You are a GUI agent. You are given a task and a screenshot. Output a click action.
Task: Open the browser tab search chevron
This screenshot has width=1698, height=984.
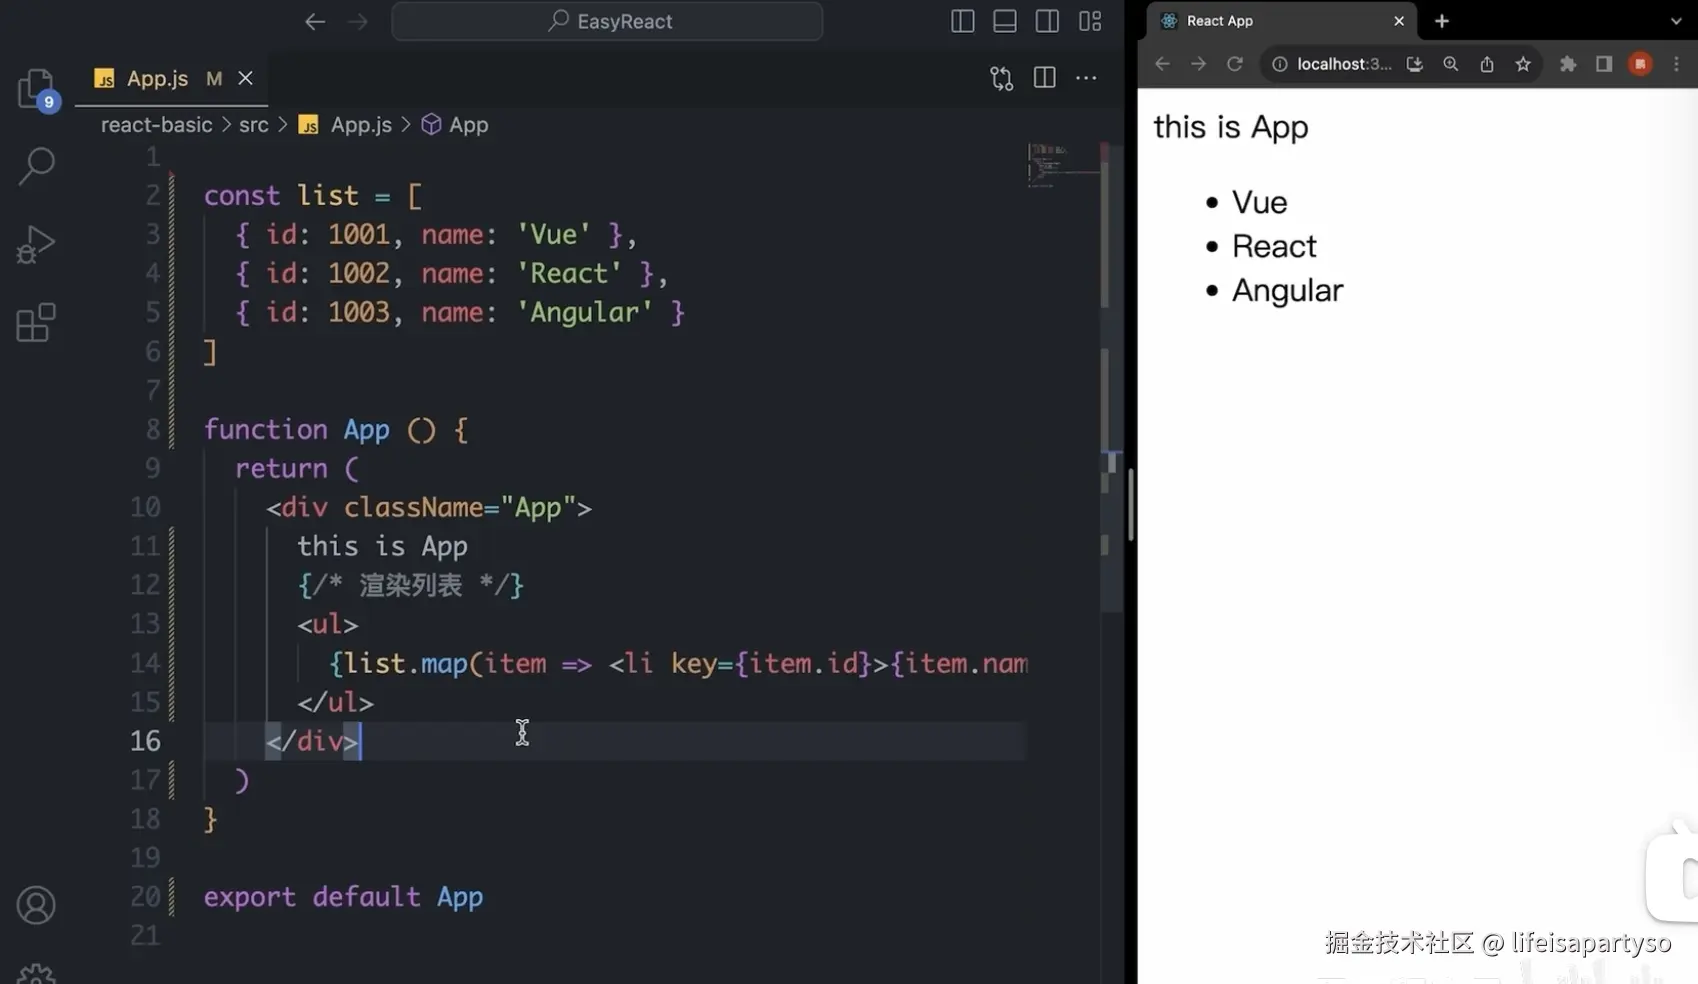[x=1676, y=21]
